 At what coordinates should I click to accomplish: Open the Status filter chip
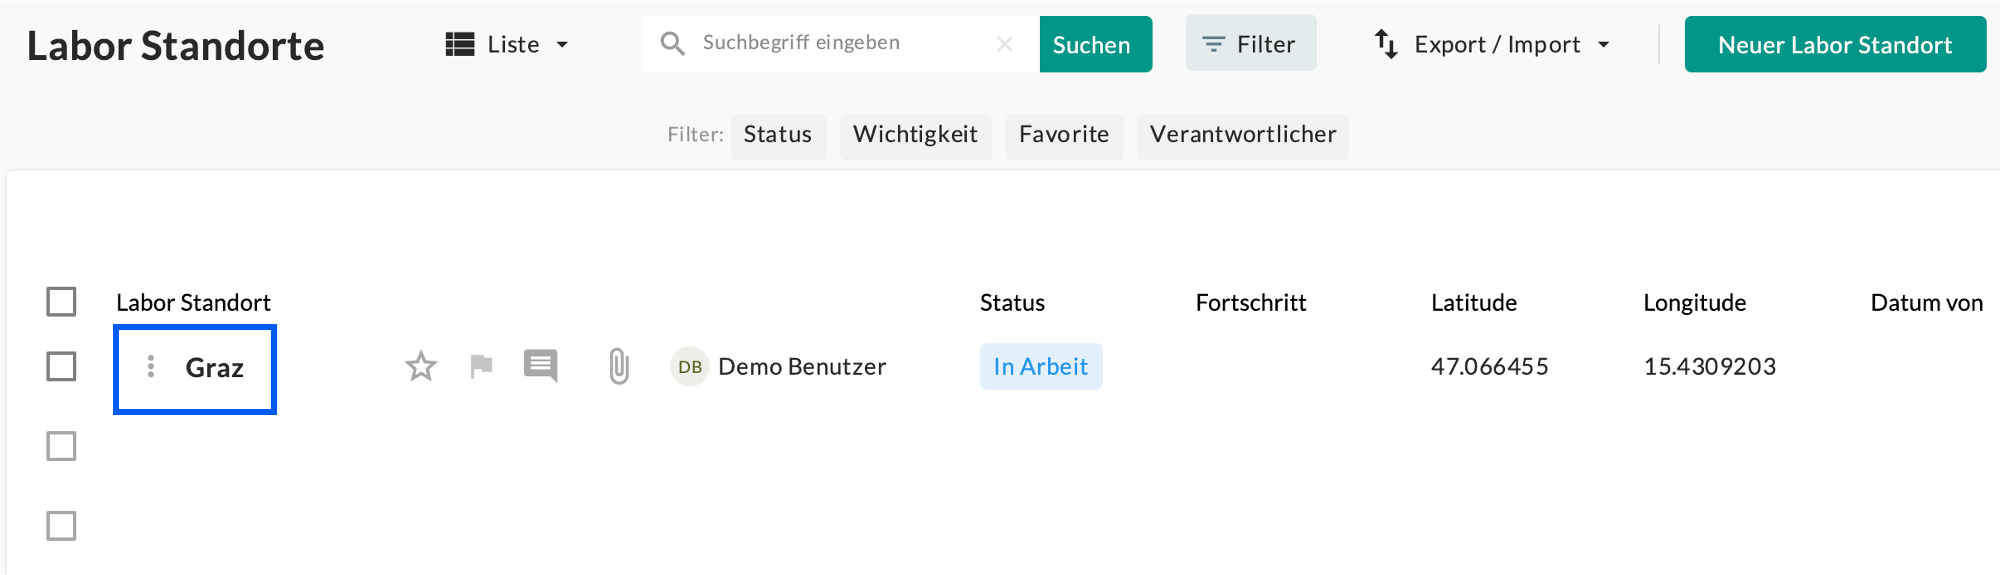[777, 135]
